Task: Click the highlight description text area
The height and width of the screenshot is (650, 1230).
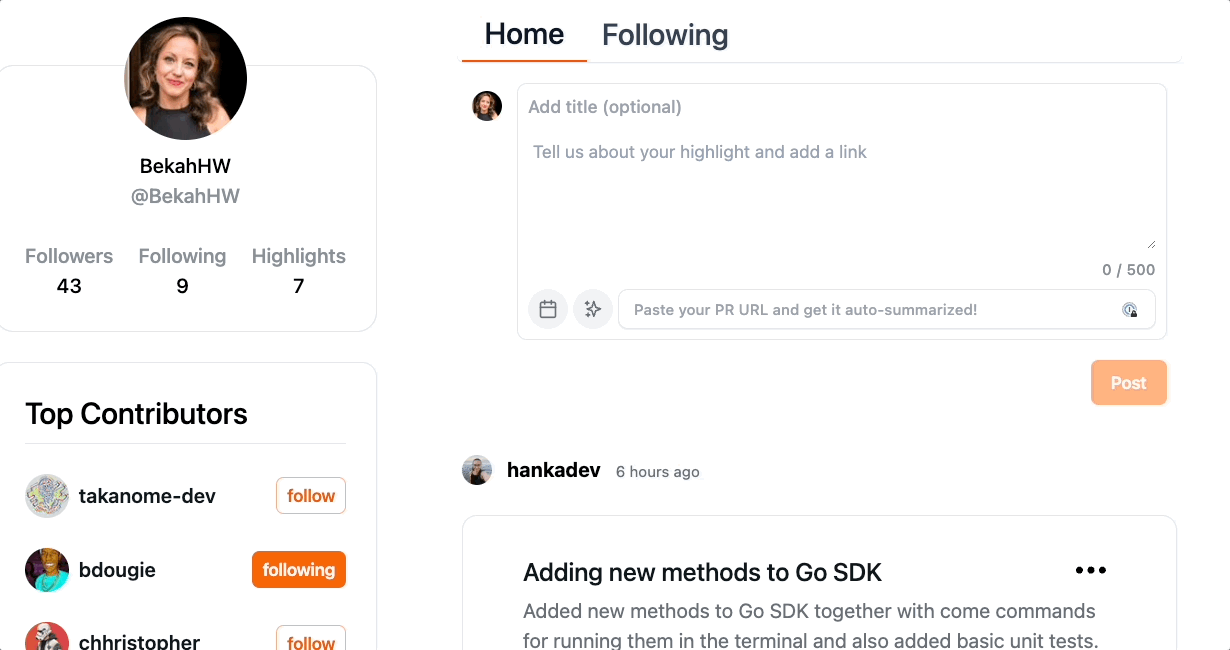Action: pyautogui.click(x=840, y=190)
